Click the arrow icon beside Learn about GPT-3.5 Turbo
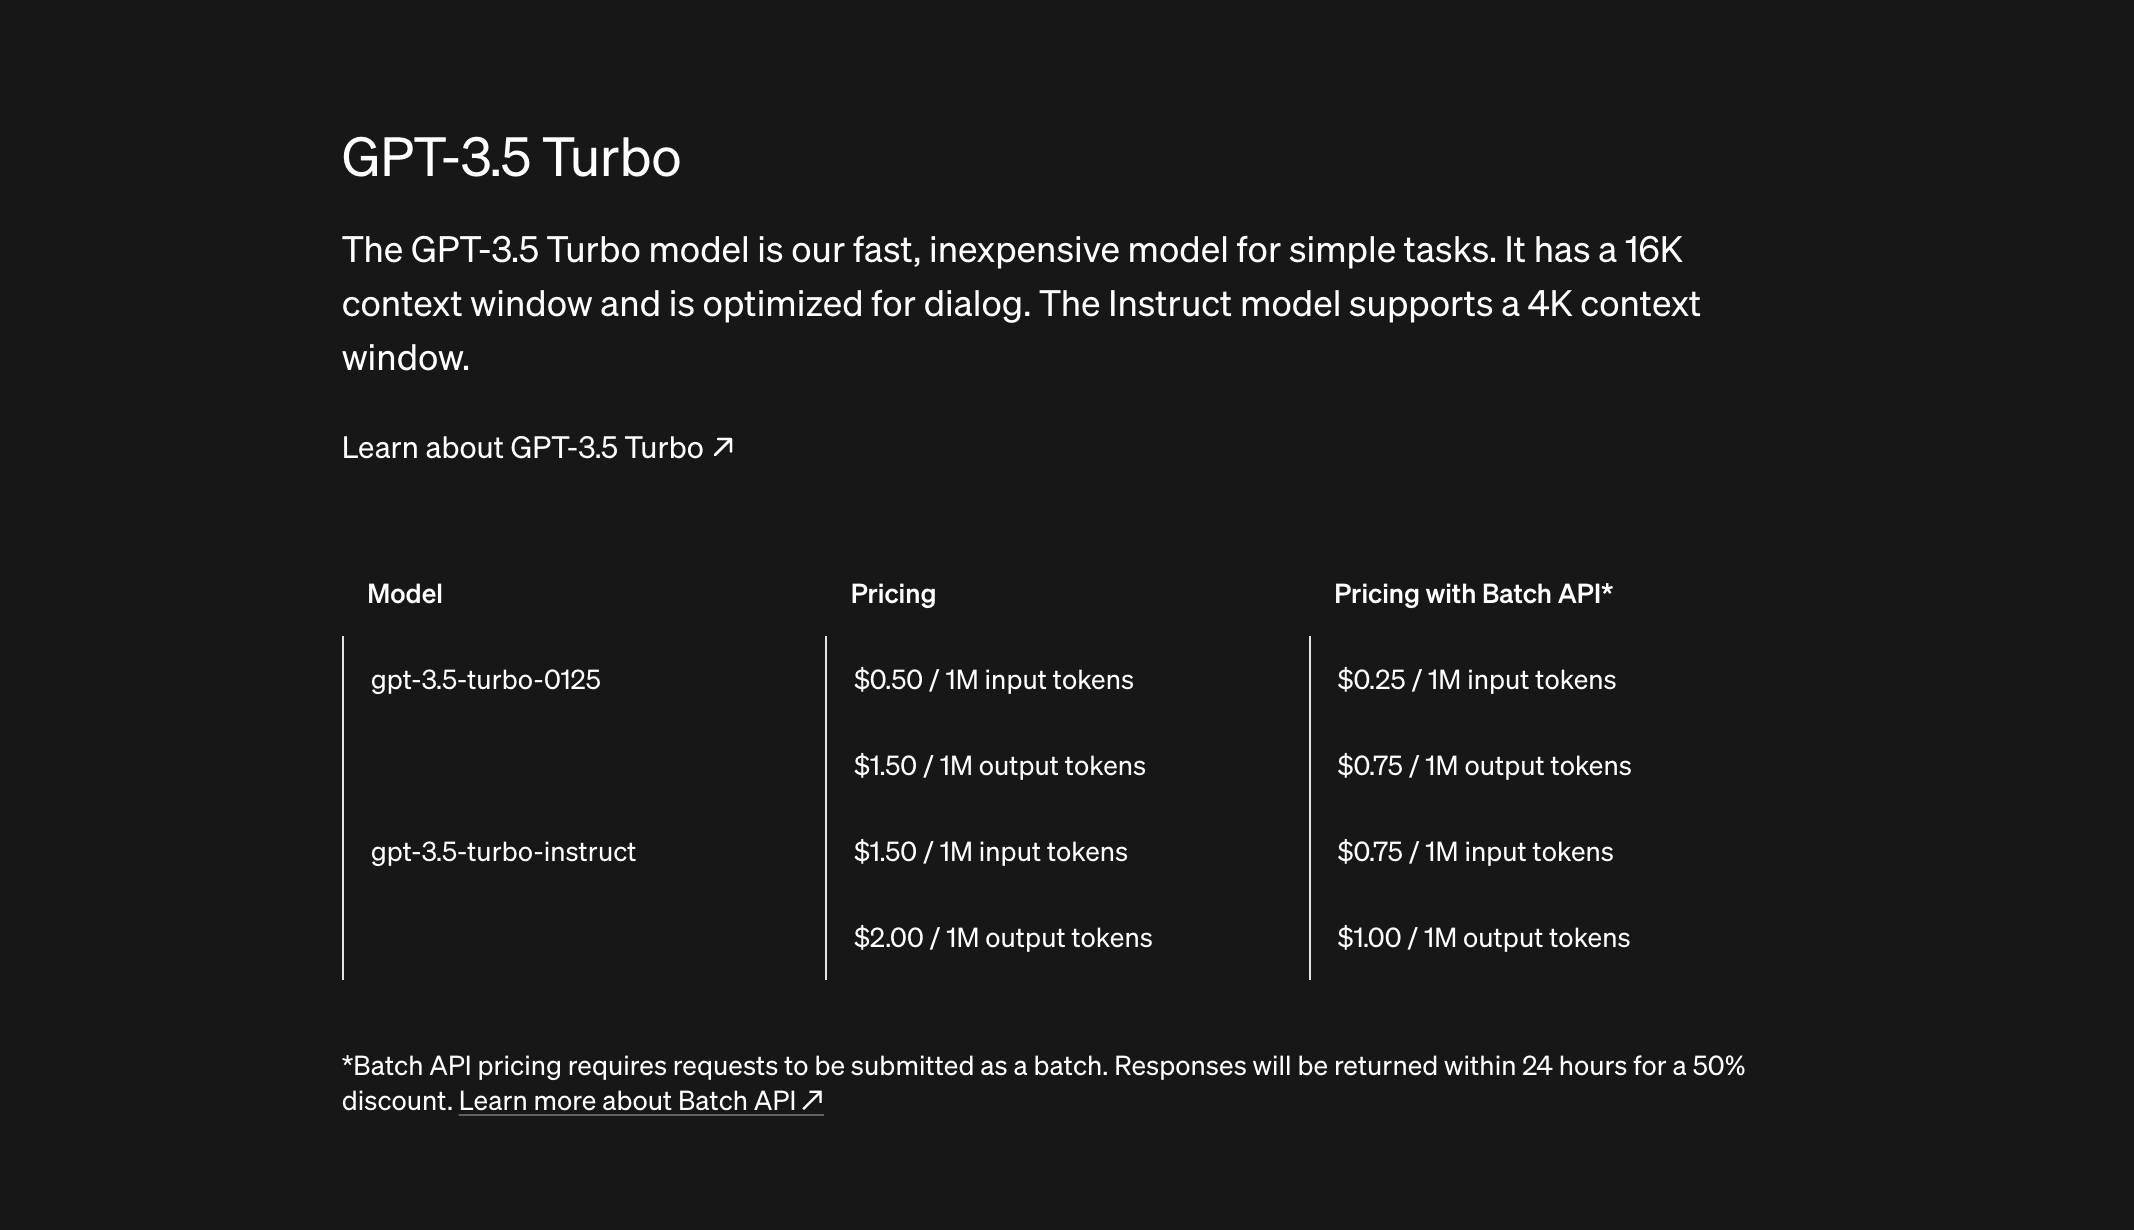This screenshot has width=2134, height=1230. click(x=723, y=447)
